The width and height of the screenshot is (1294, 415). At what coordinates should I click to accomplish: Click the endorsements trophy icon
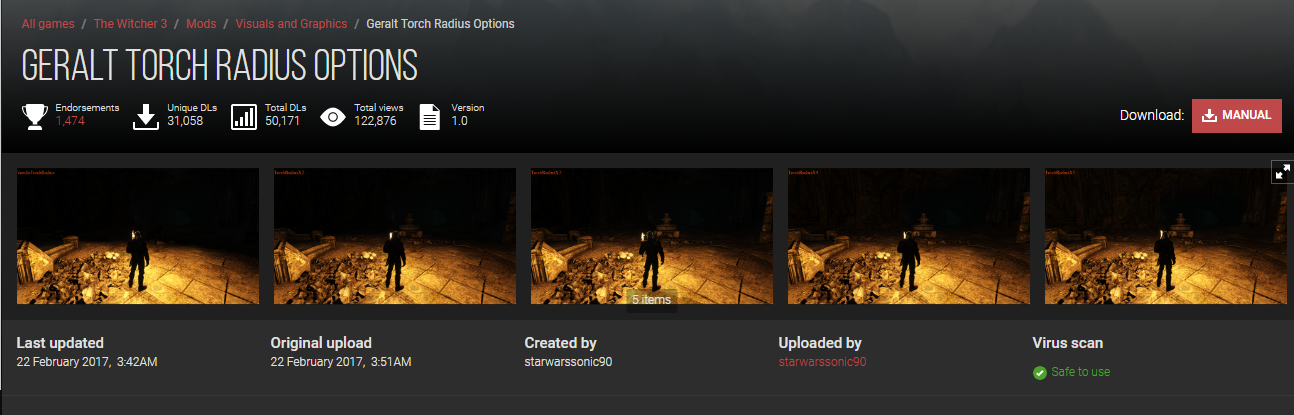coord(35,116)
